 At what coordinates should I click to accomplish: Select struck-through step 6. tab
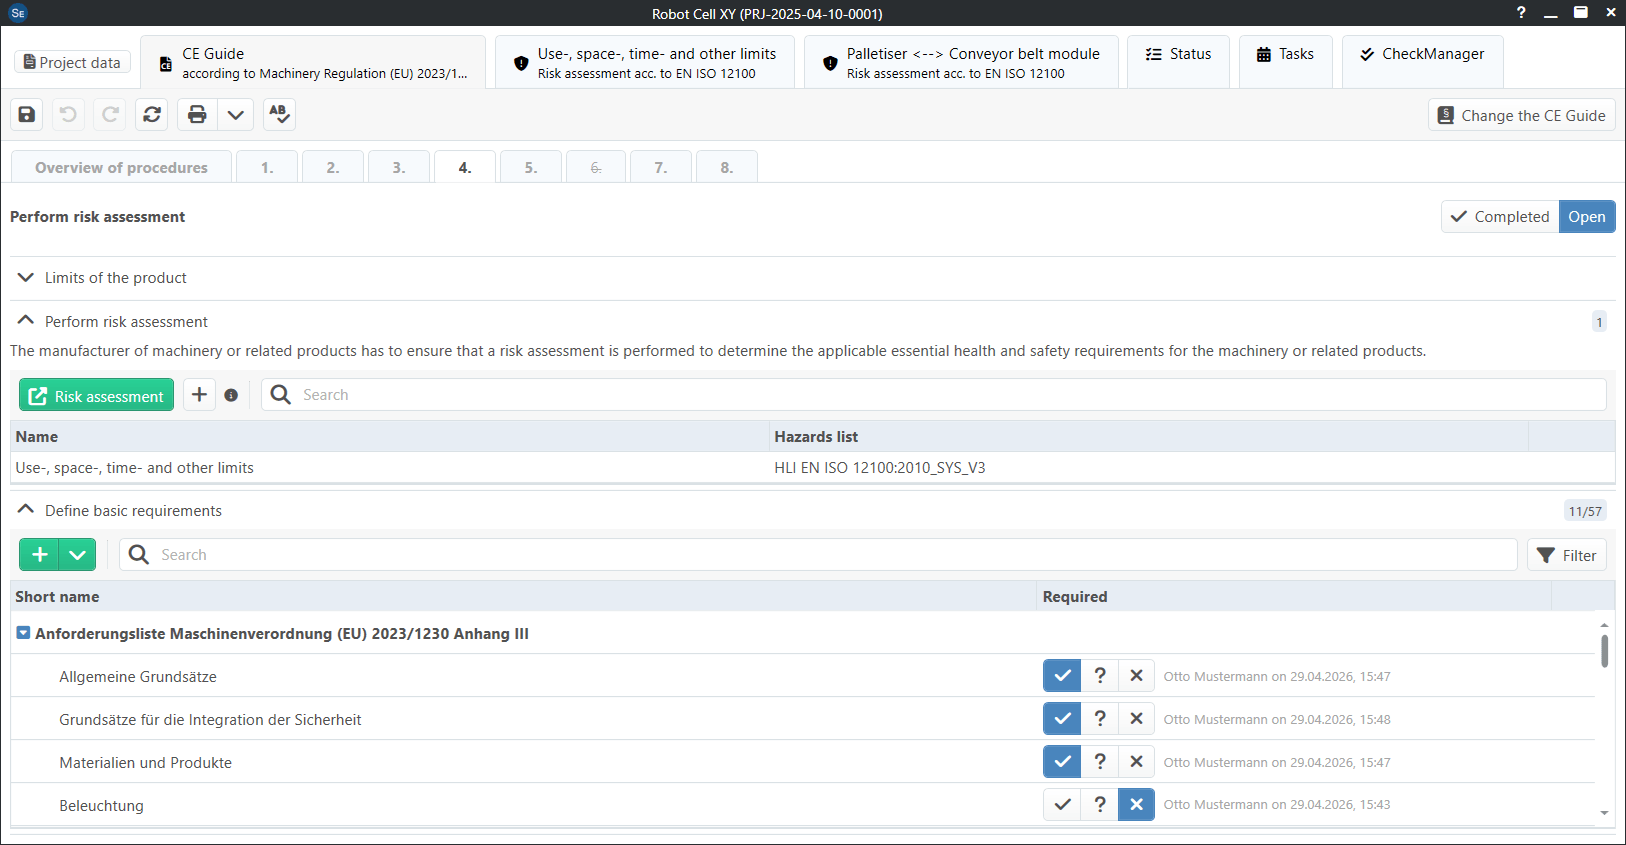(596, 167)
